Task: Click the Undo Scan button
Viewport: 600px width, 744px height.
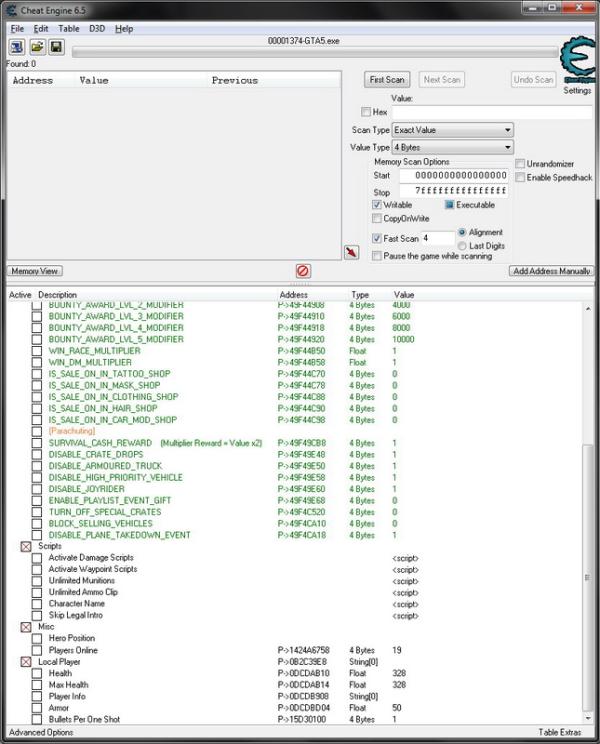Action: (534, 80)
